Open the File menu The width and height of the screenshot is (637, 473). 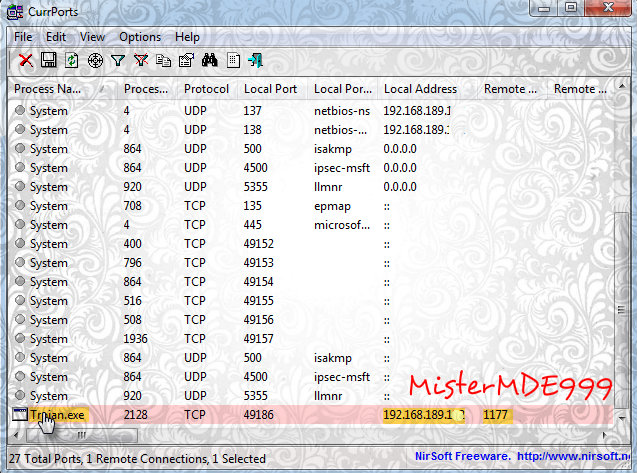(x=23, y=37)
